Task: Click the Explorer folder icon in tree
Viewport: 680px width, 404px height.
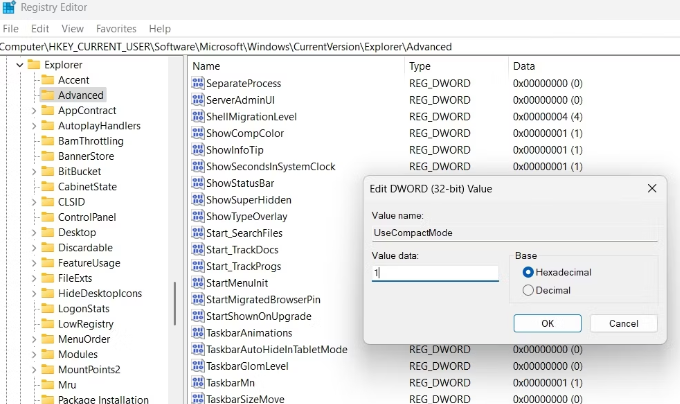Action: click(x=34, y=65)
